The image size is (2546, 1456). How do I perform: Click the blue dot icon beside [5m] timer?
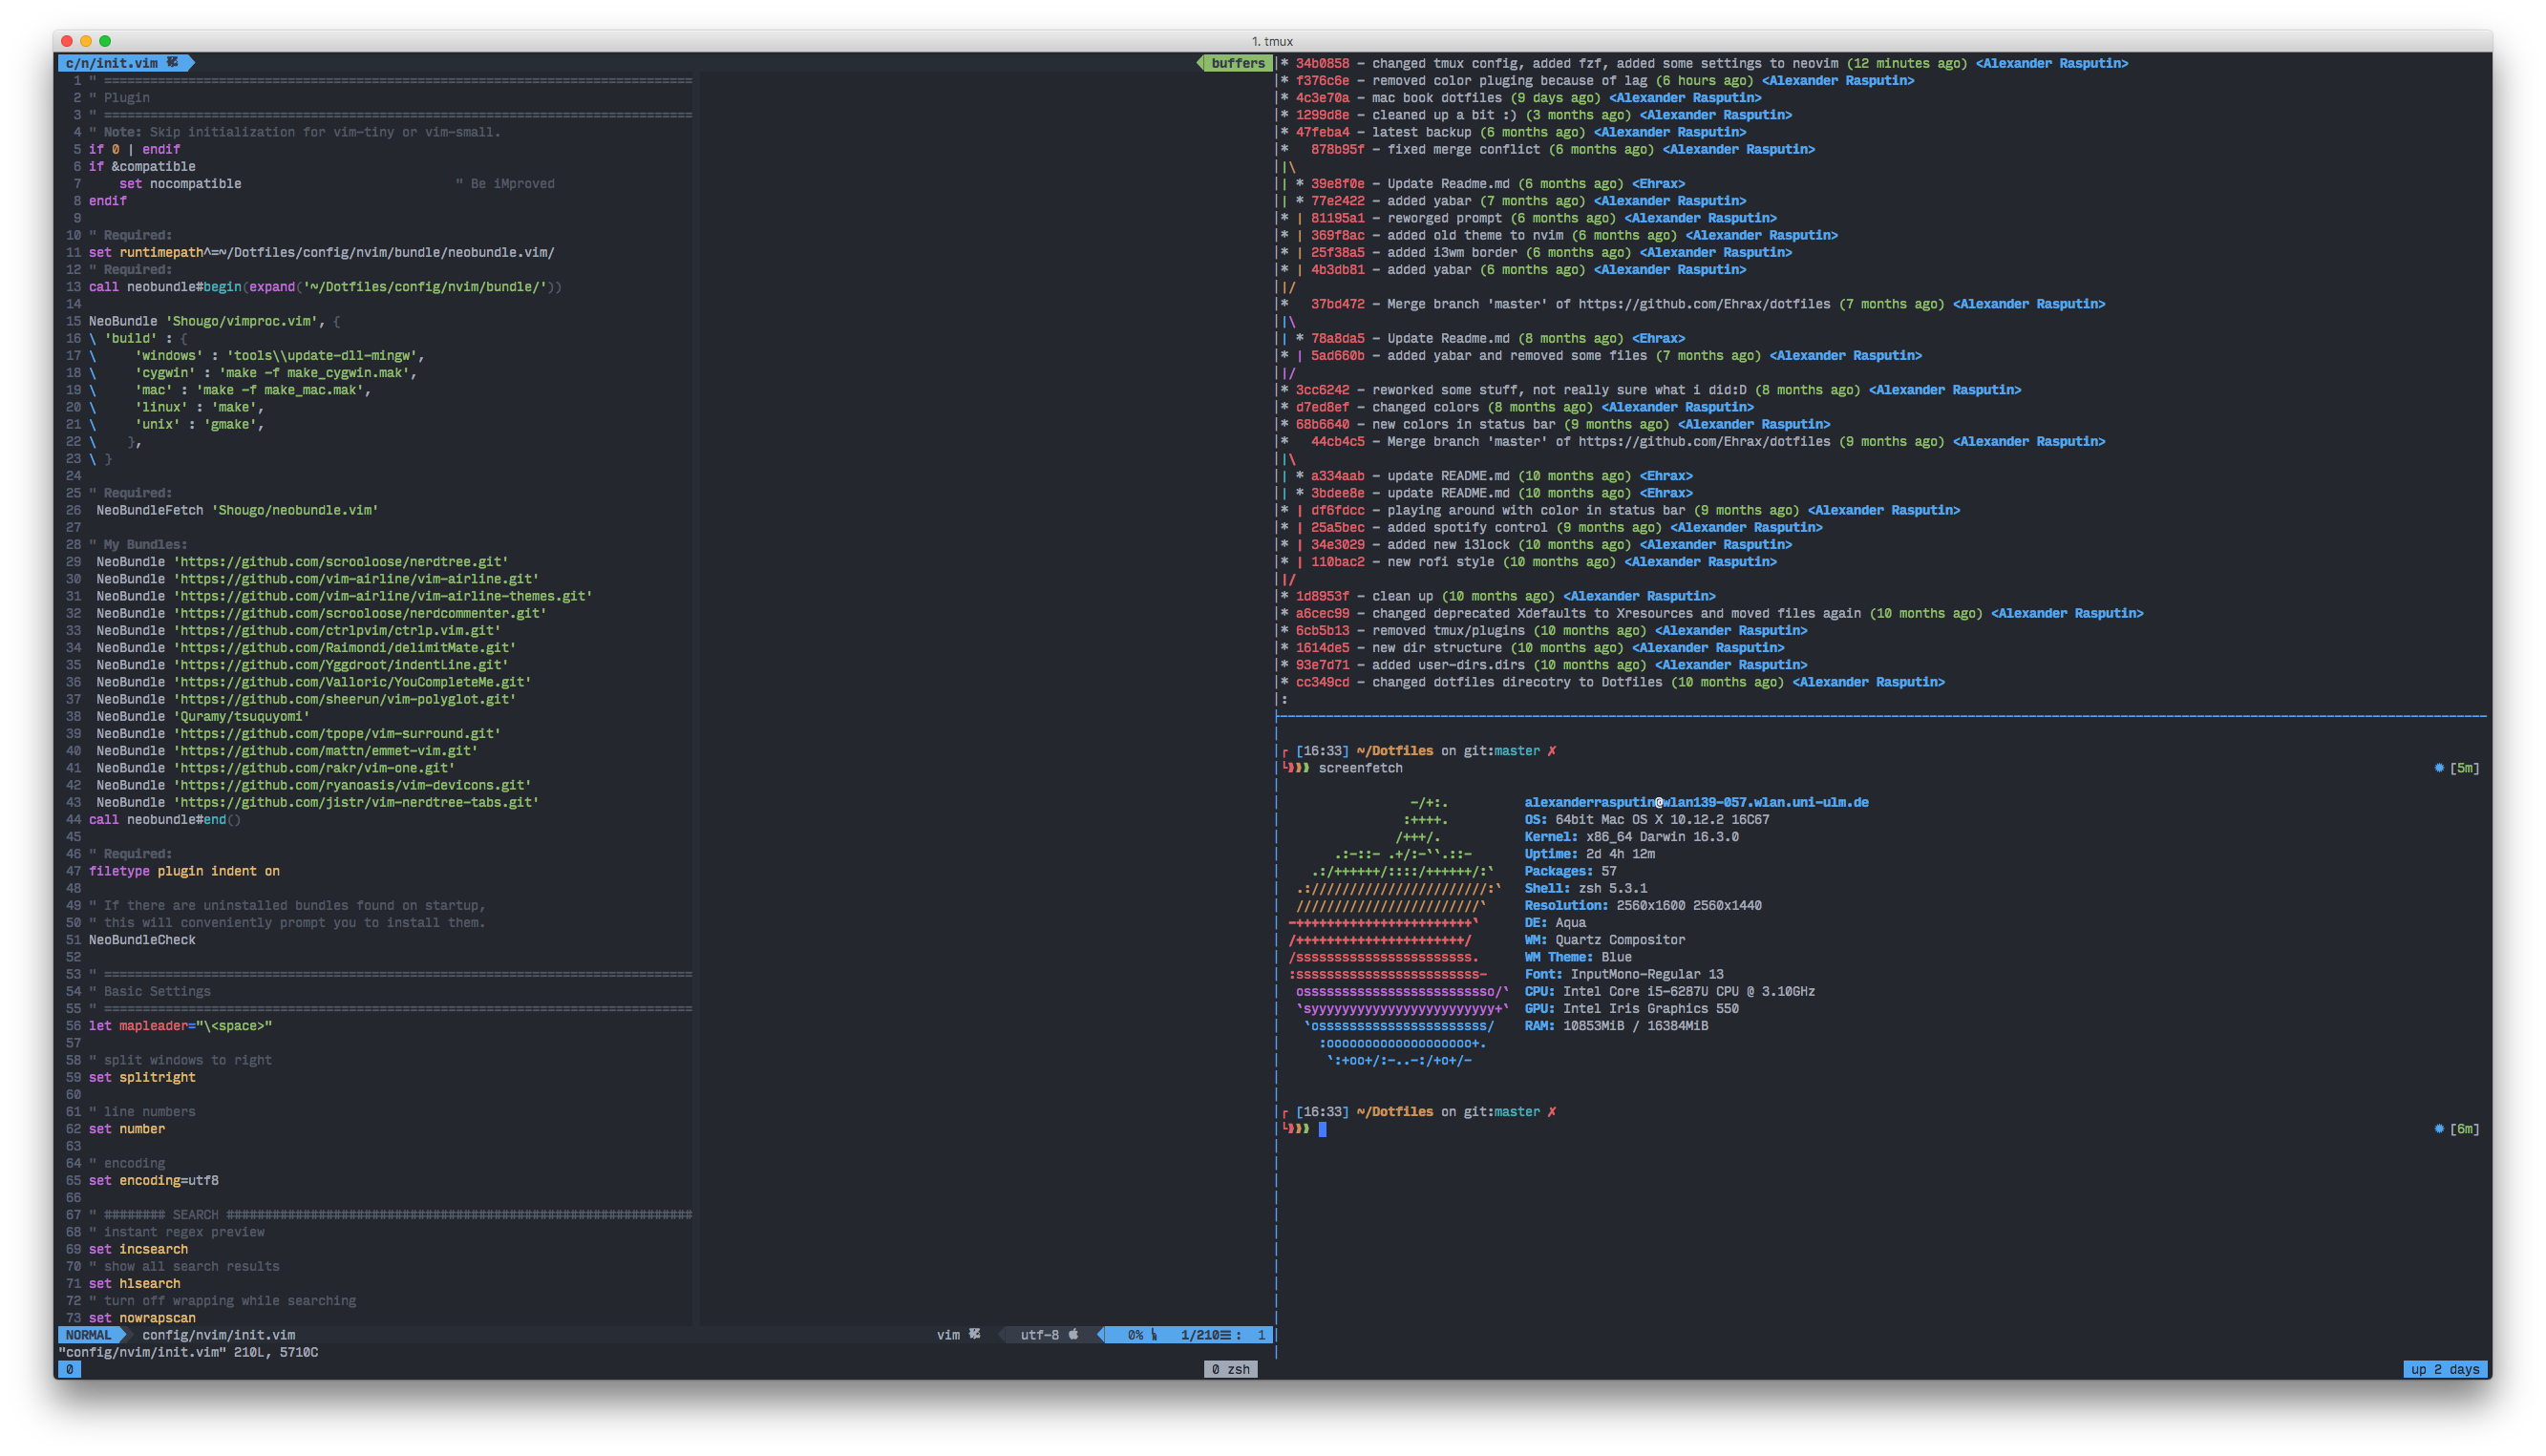[x=2438, y=768]
